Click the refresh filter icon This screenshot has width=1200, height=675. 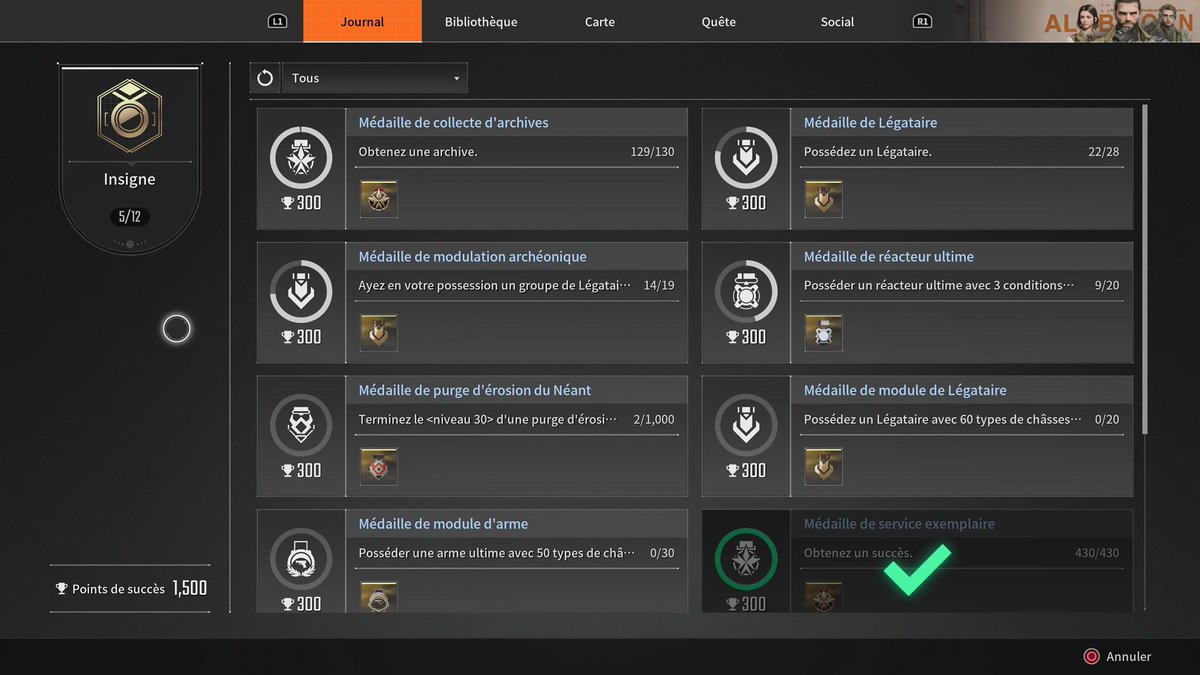click(265, 78)
